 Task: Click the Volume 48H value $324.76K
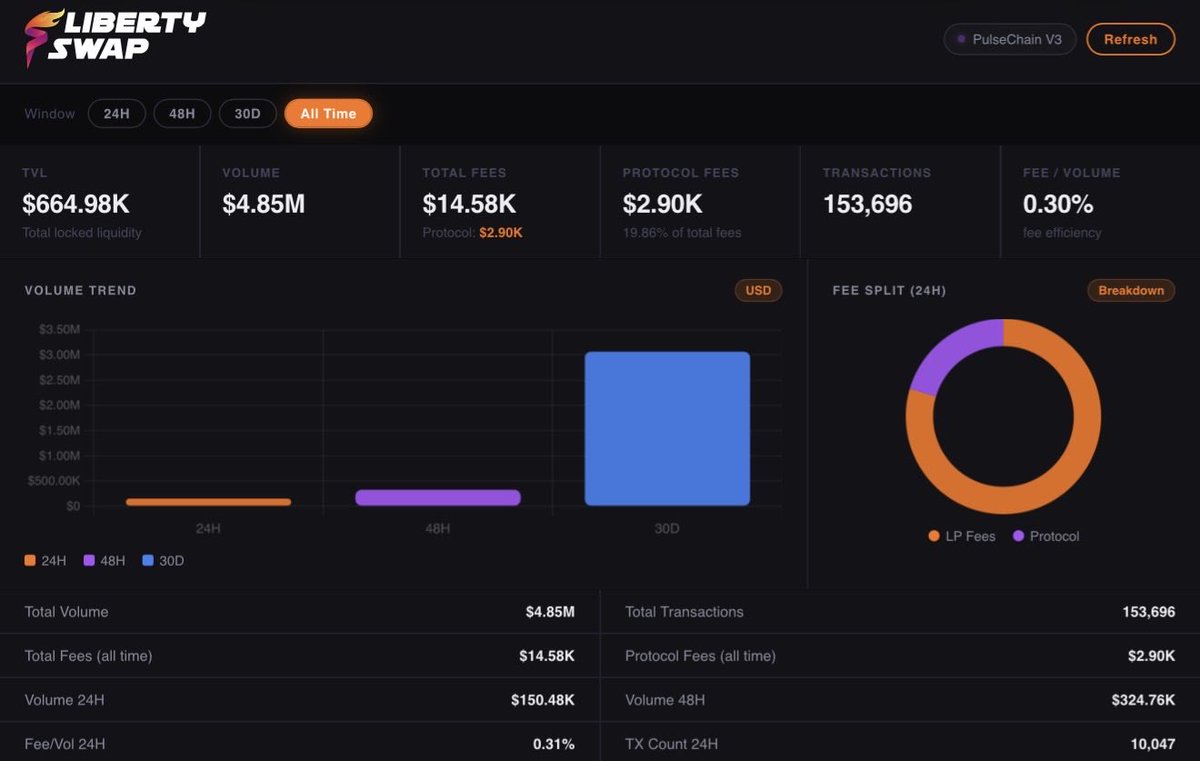click(x=1143, y=700)
